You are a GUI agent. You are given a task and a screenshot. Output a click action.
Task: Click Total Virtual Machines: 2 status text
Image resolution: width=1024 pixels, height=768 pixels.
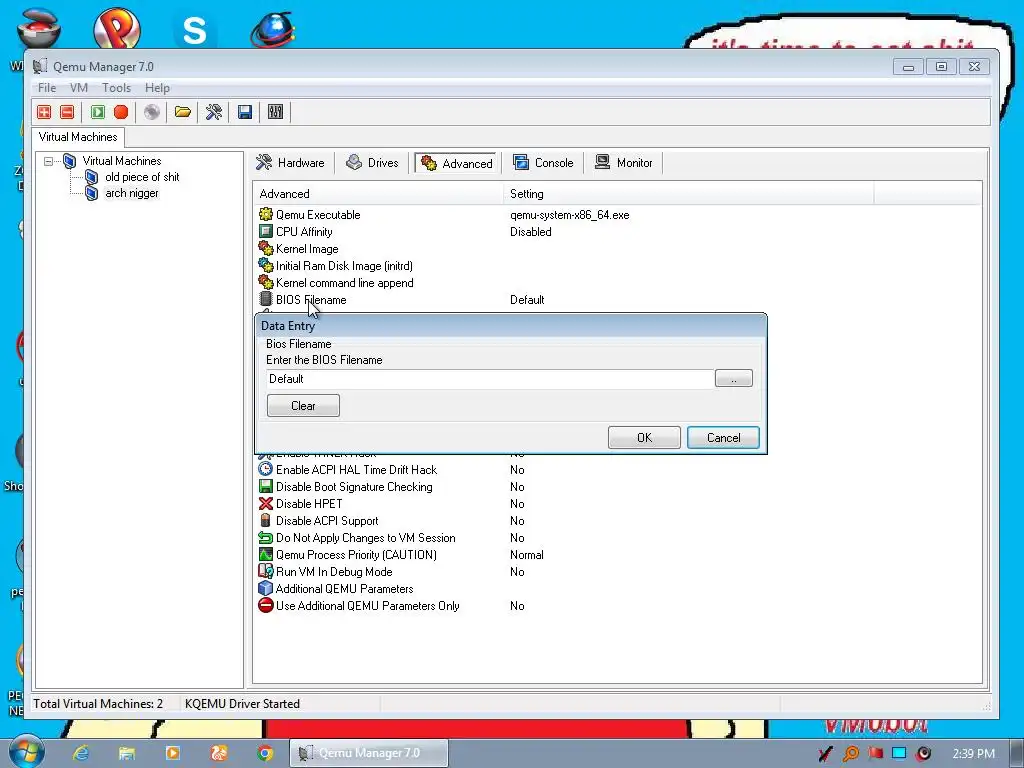(x=98, y=703)
